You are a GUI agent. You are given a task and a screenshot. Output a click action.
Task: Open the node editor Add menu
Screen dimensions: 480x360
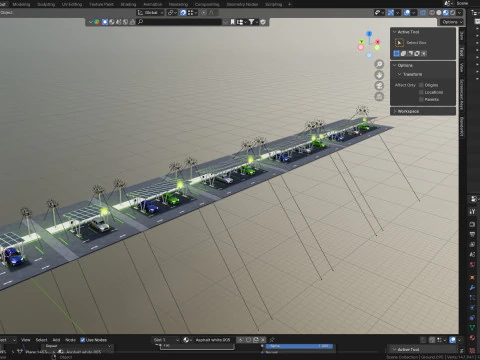pos(56,340)
